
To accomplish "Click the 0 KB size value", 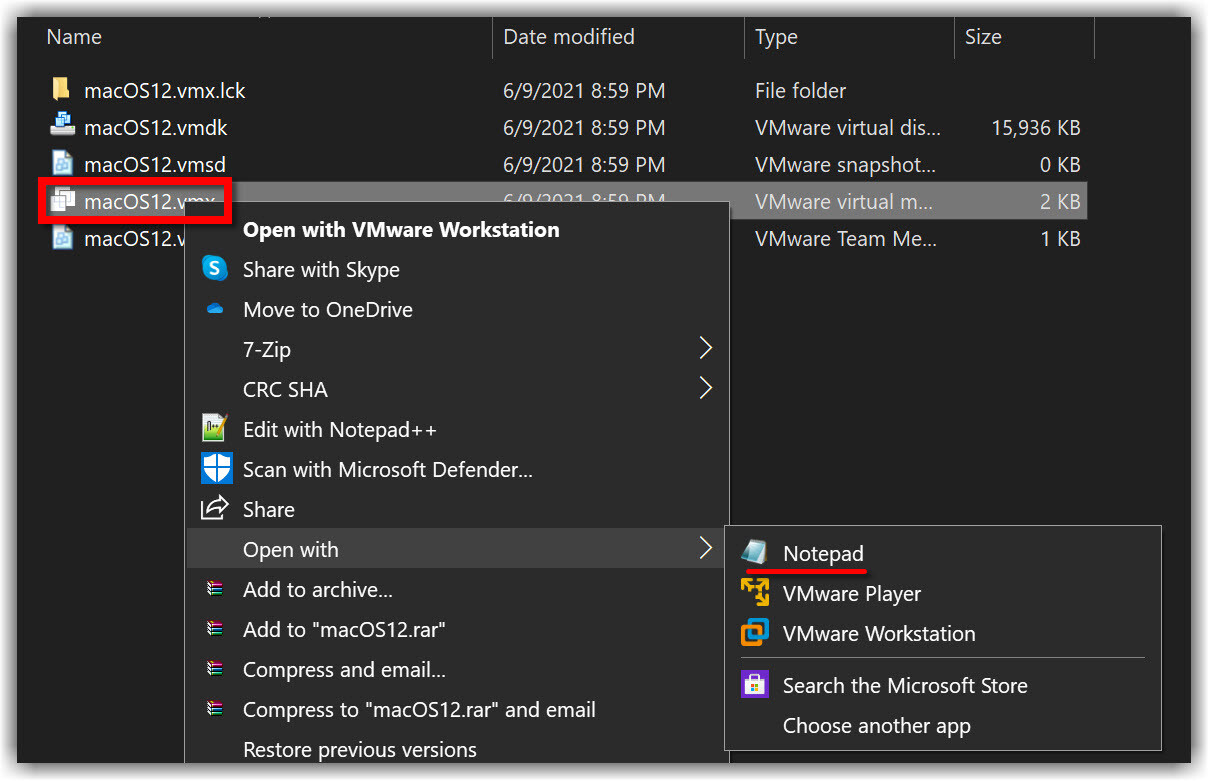I will (1060, 164).
